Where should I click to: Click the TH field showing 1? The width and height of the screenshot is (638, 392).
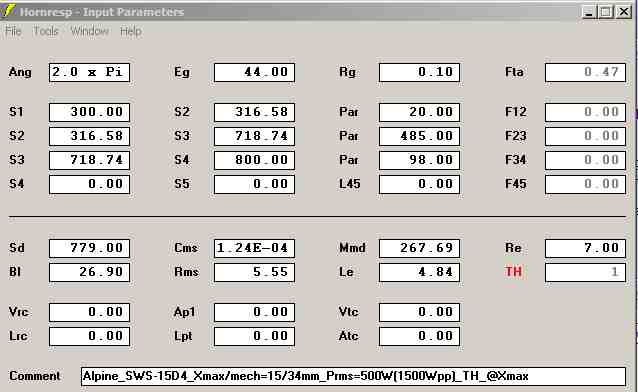click(x=585, y=272)
